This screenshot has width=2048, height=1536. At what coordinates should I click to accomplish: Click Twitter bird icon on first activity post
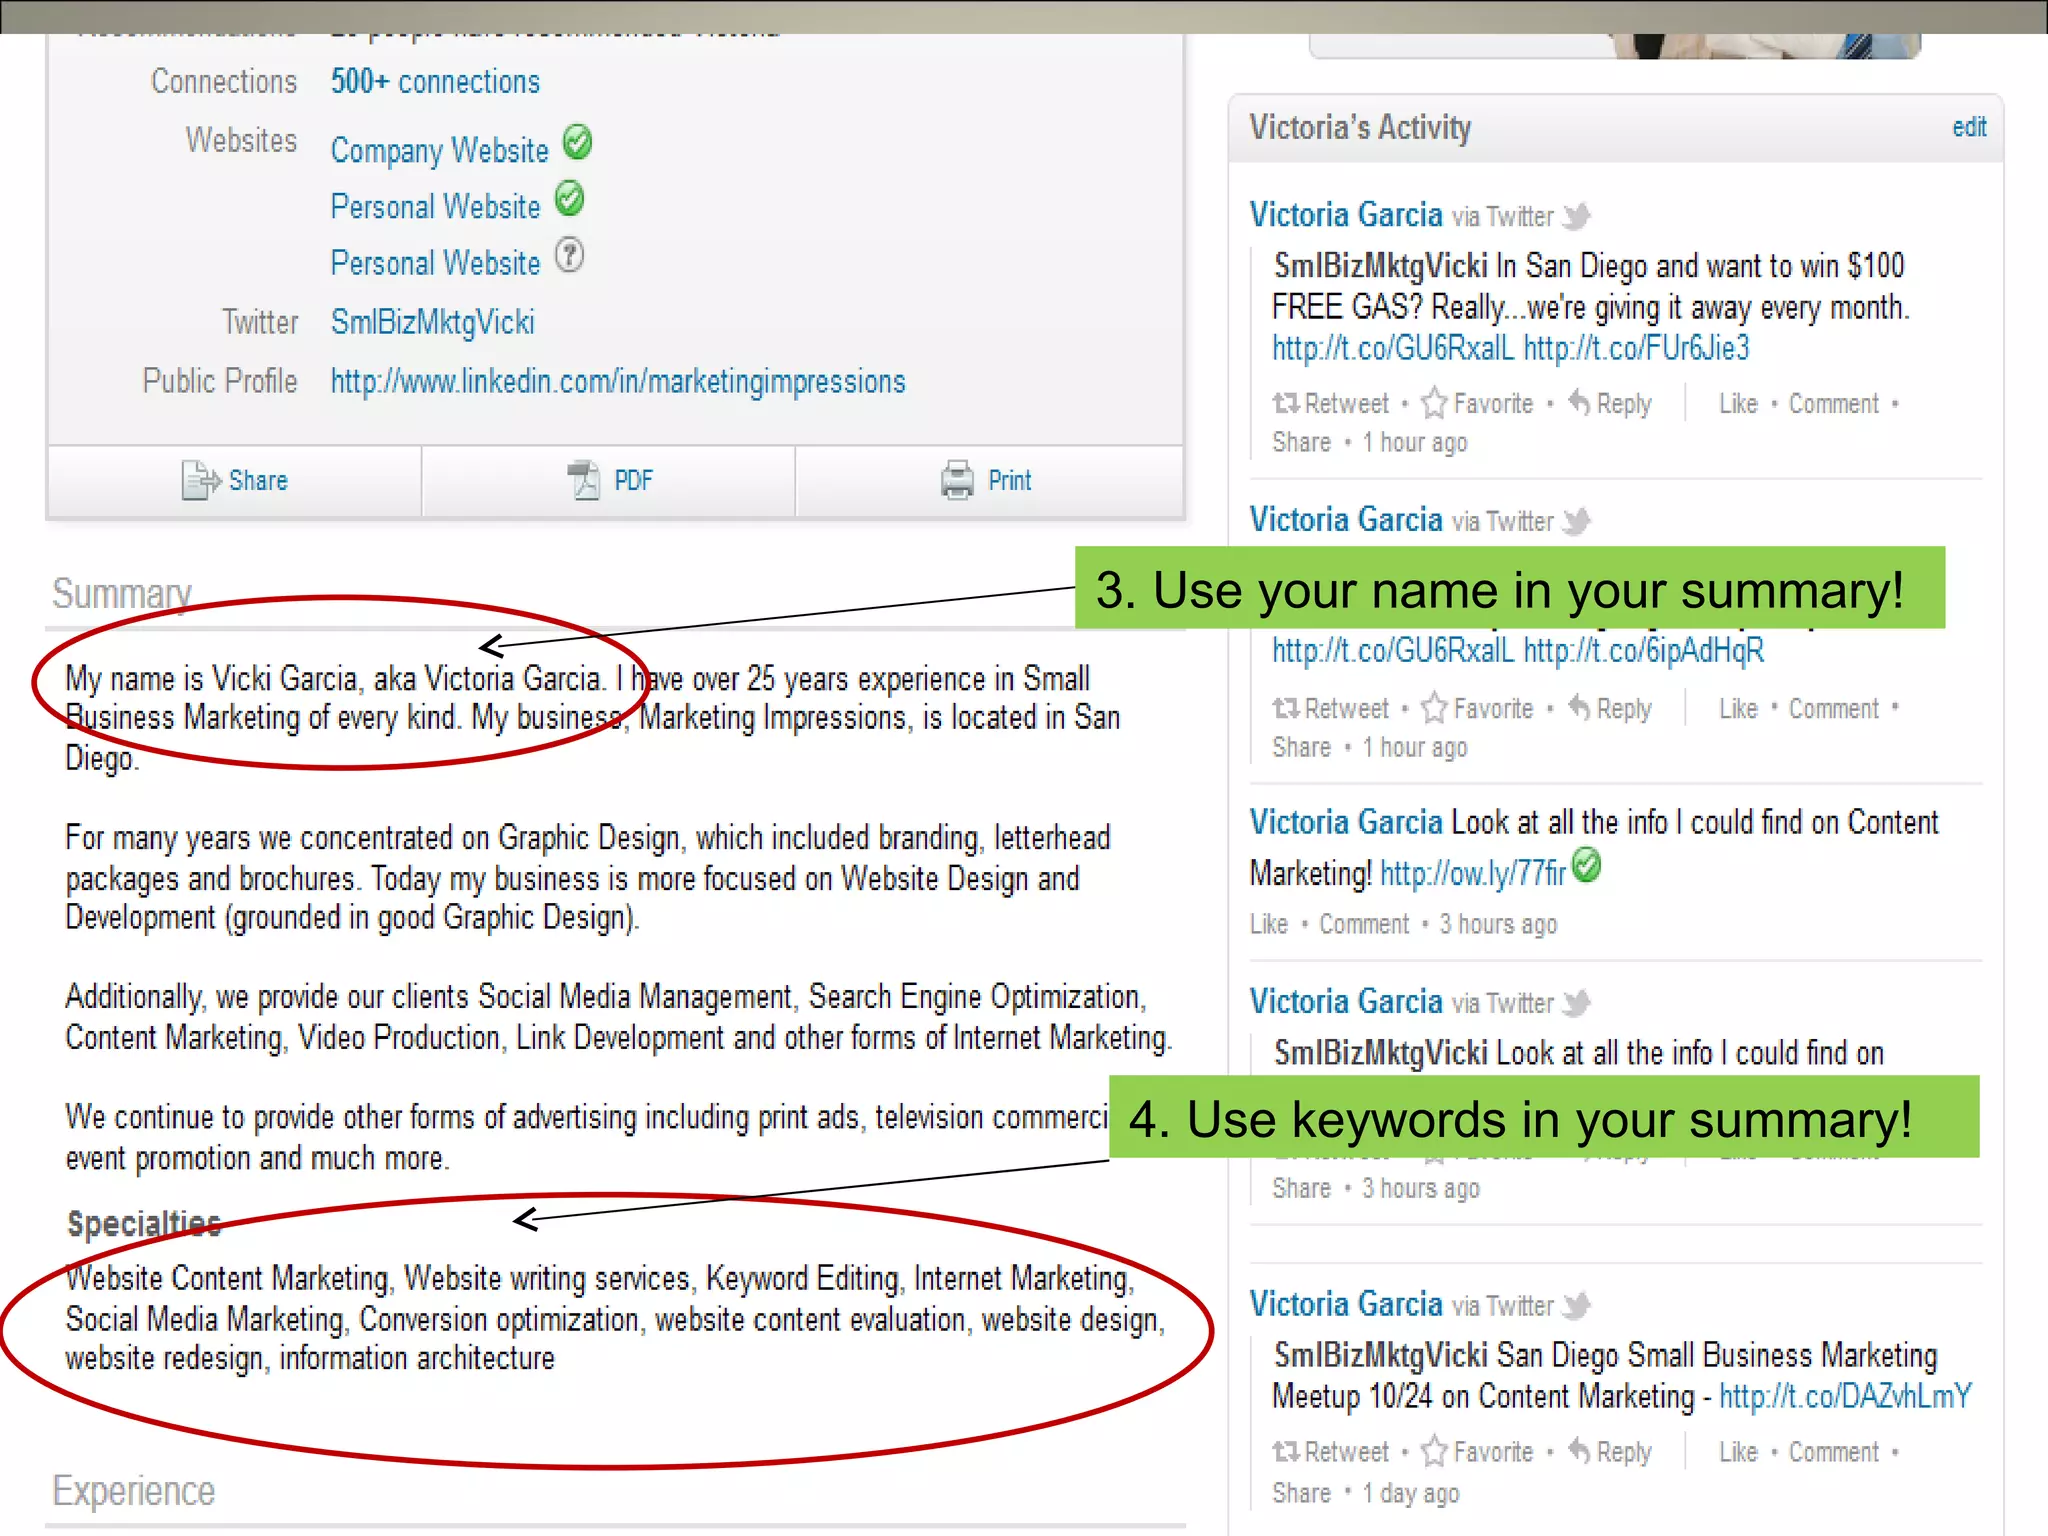pyautogui.click(x=1577, y=216)
